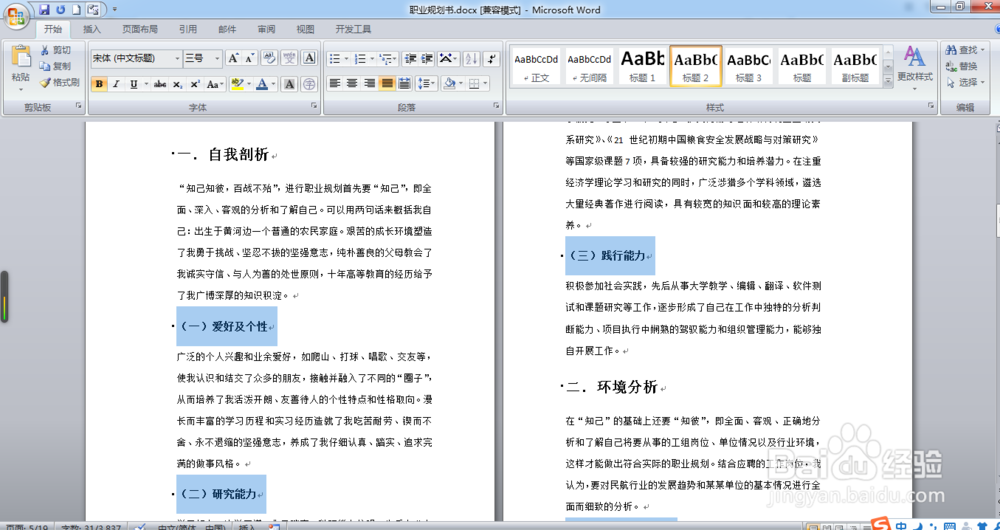Viewport: 1000px width, 530px height.
Task: Click 查找 to find text
Action: point(962,50)
